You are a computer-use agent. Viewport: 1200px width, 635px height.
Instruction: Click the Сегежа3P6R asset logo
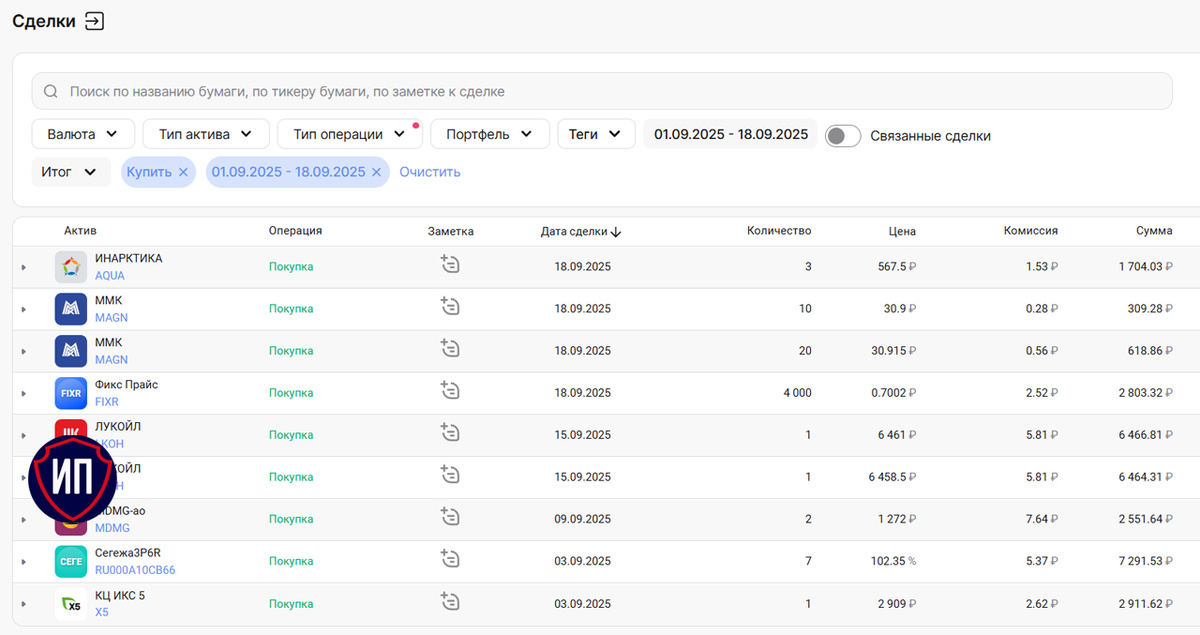[71, 561]
